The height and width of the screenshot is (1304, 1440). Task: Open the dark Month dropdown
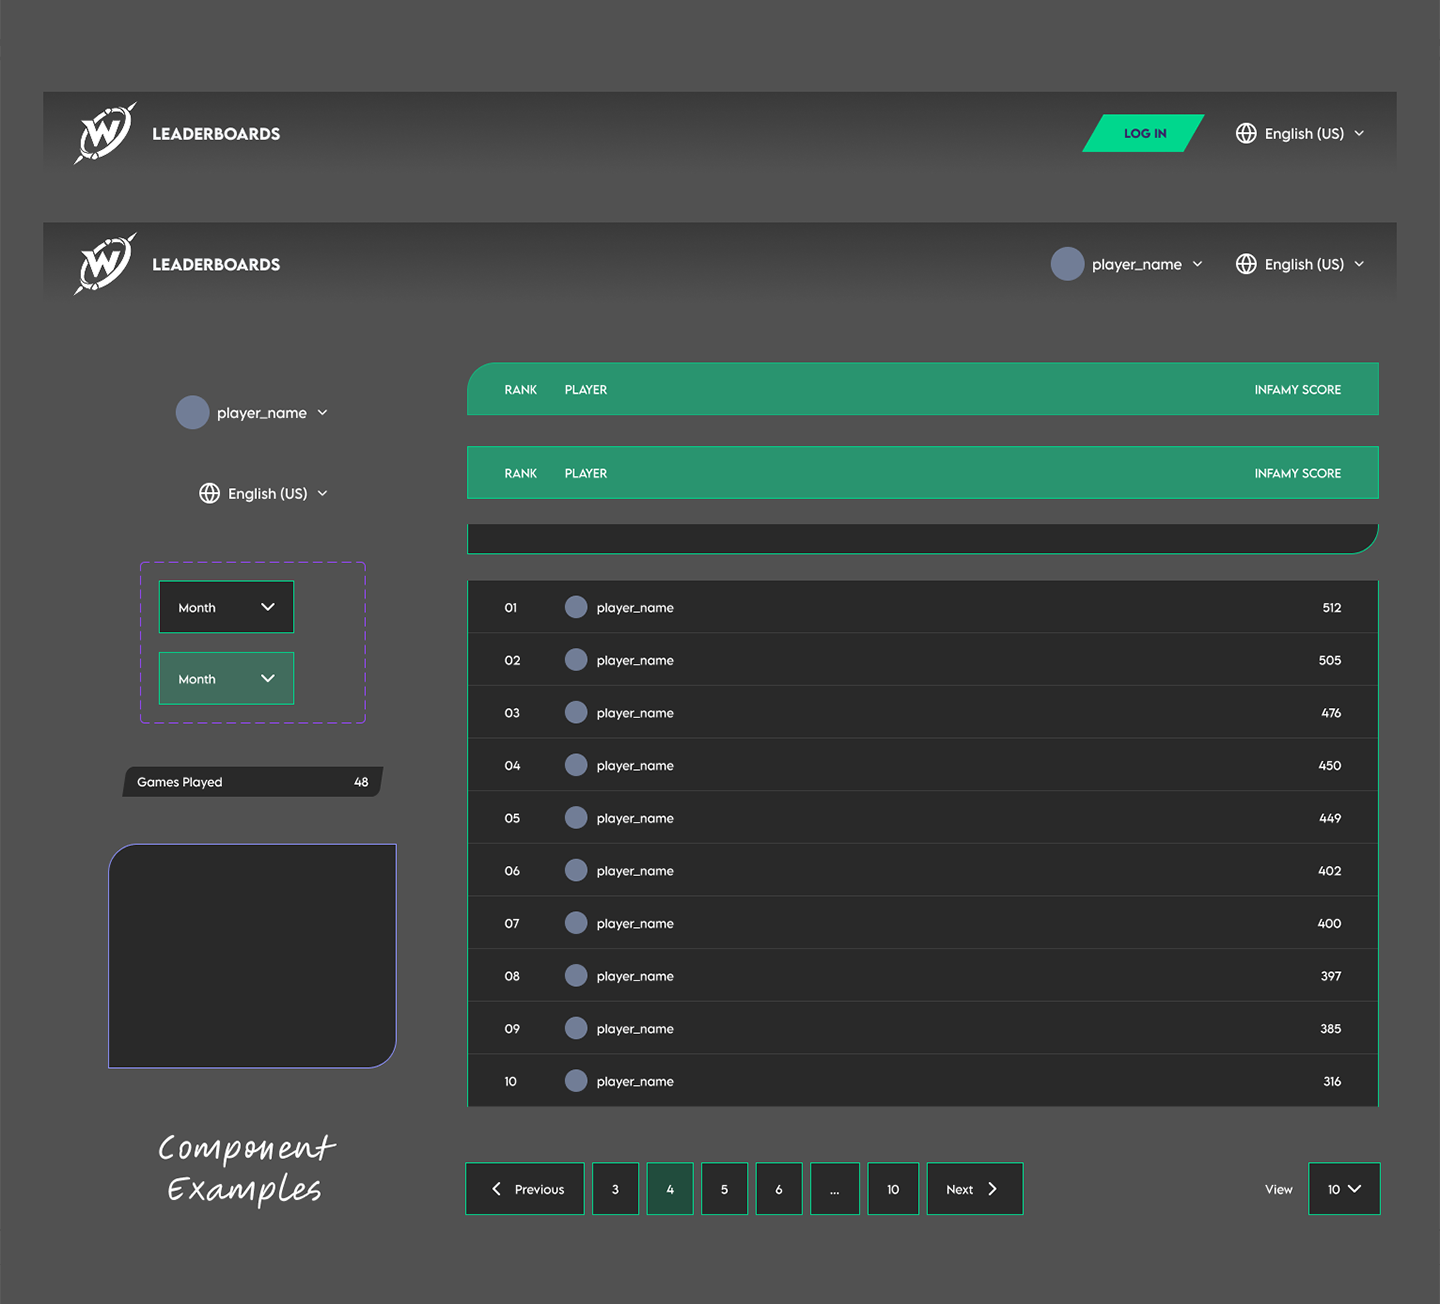[x=226, y=607]
